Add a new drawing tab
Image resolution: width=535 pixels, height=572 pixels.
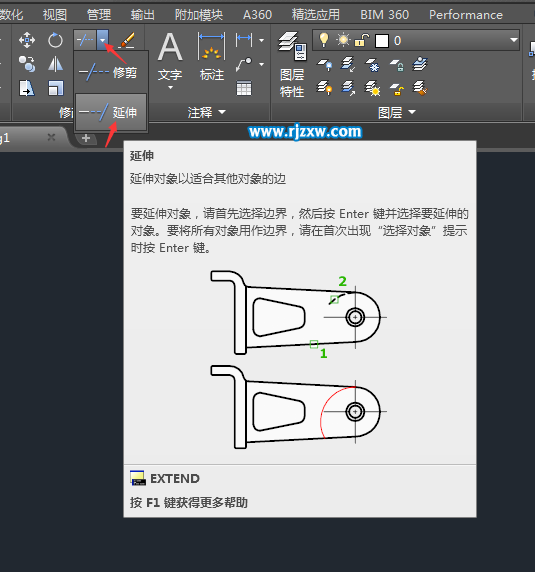click(86, 138)
